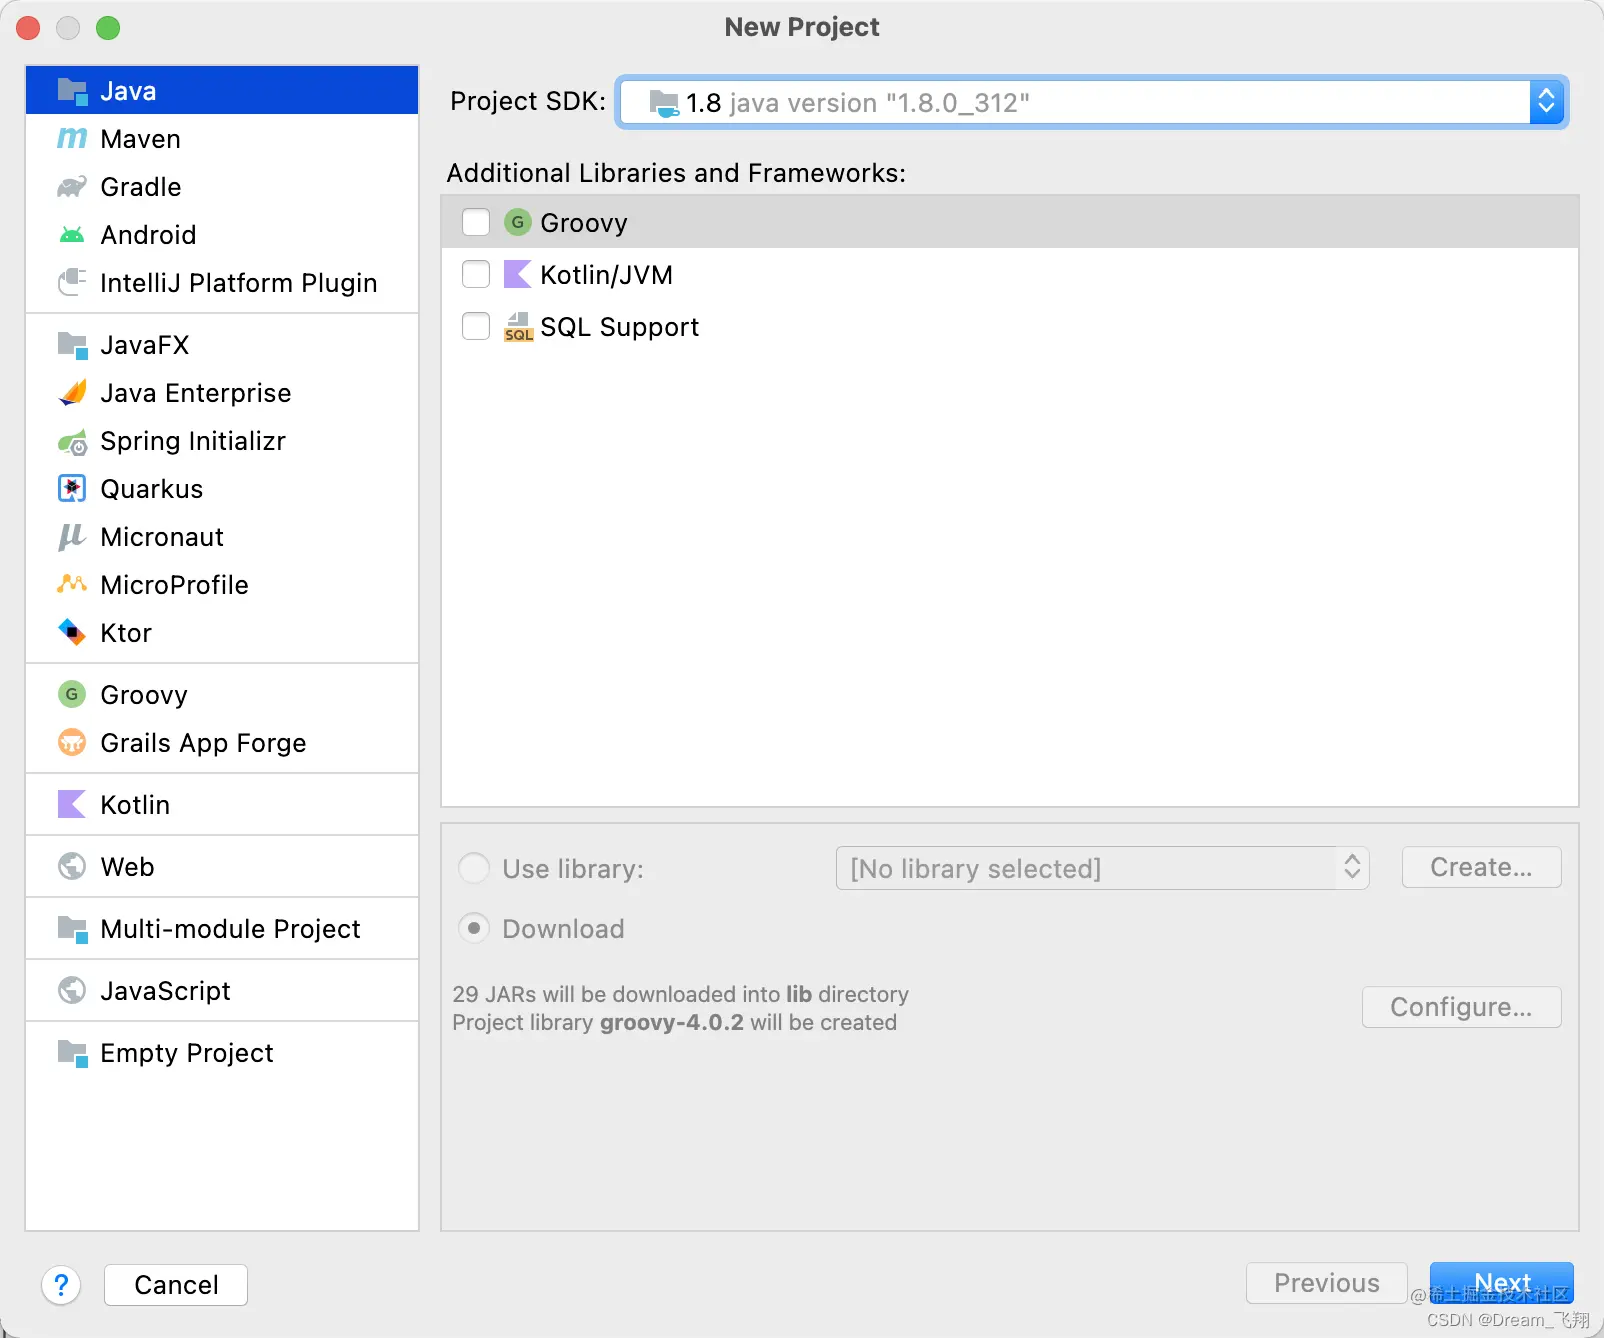Select Grails App Forge label
1604x1338 pixels.
pyautogui.click(x=203, y=743)
